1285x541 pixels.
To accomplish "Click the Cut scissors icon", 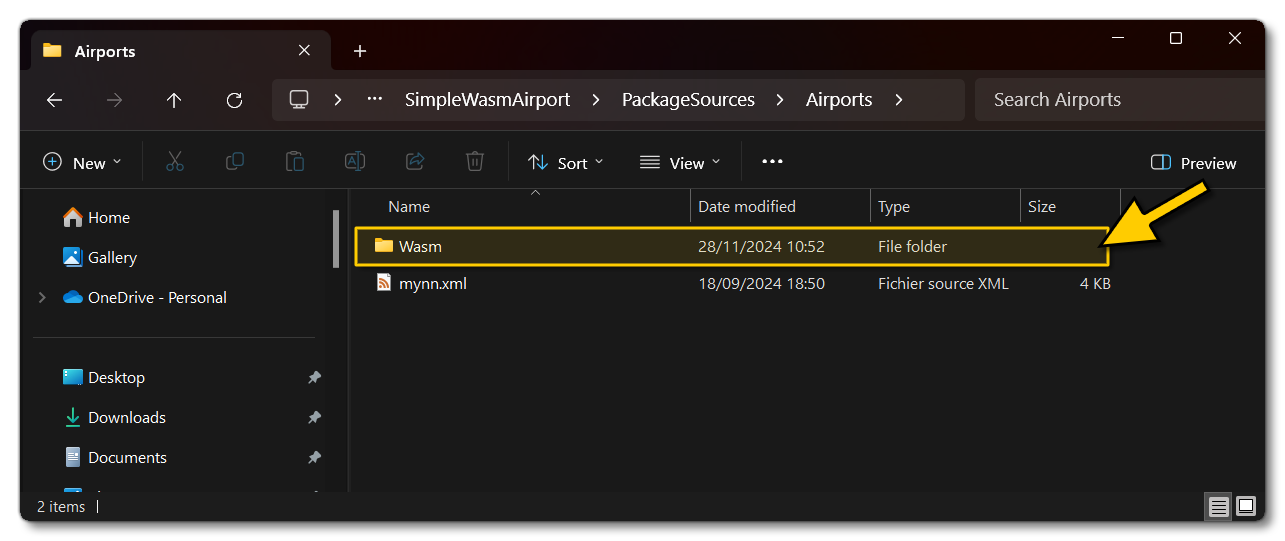I will (175, 162).
